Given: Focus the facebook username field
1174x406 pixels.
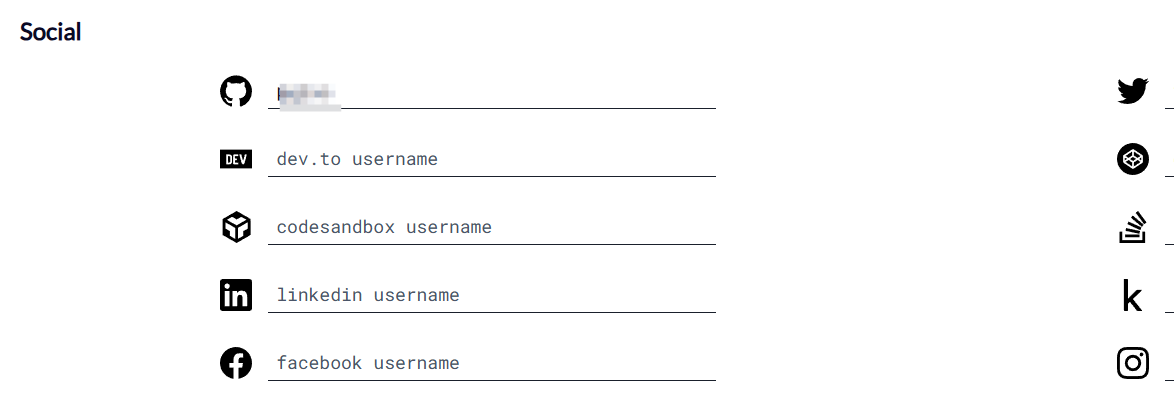Looking at the screenshot, I should tap(492, 366).
